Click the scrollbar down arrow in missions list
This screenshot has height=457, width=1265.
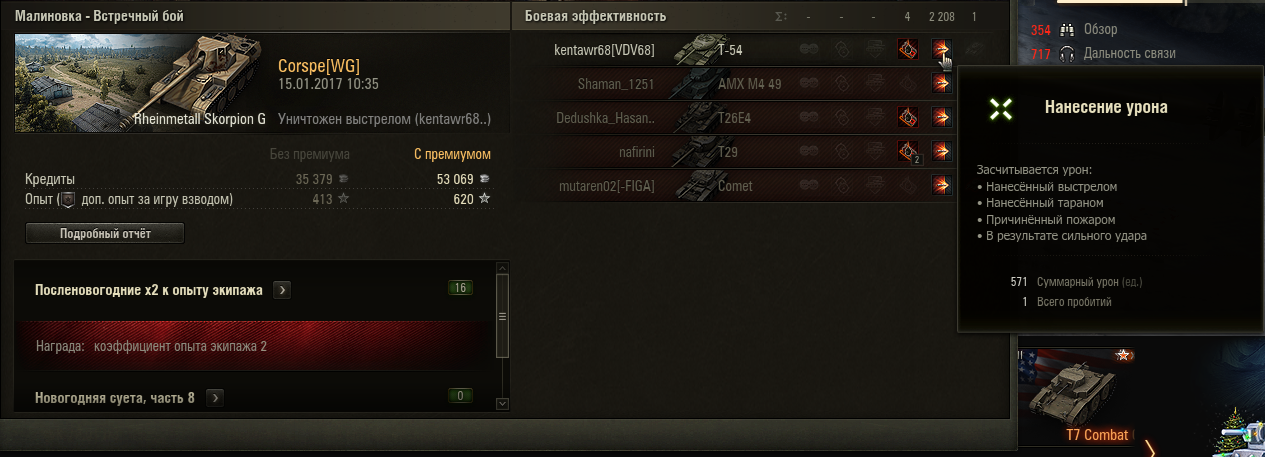[503, 403]
